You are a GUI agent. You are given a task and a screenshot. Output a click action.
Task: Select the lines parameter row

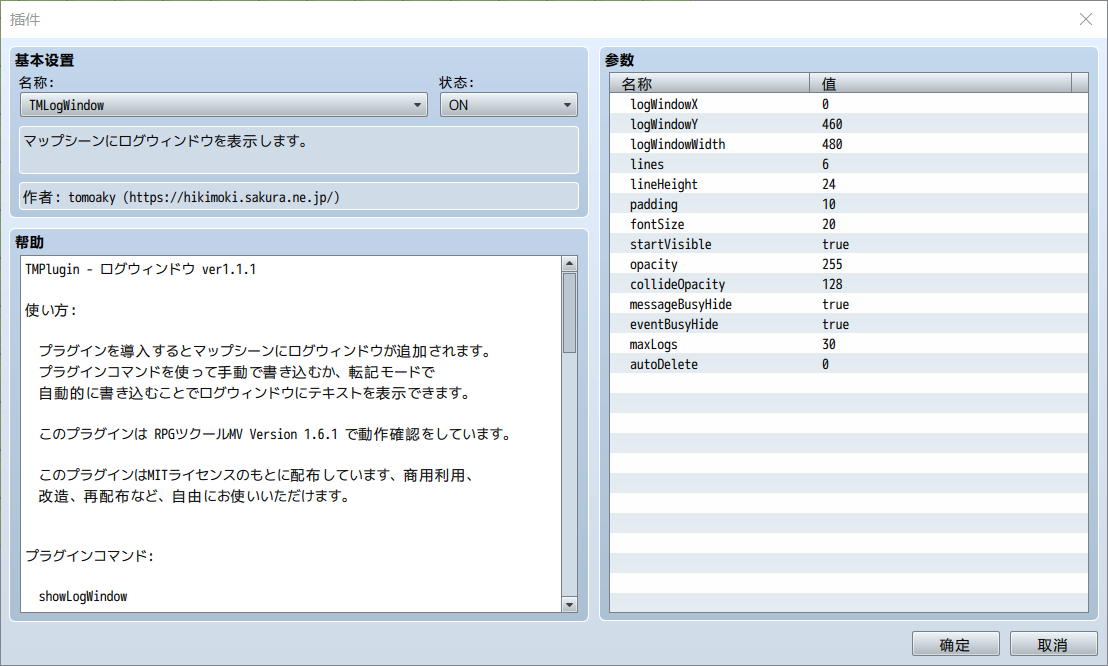point(849,164)
